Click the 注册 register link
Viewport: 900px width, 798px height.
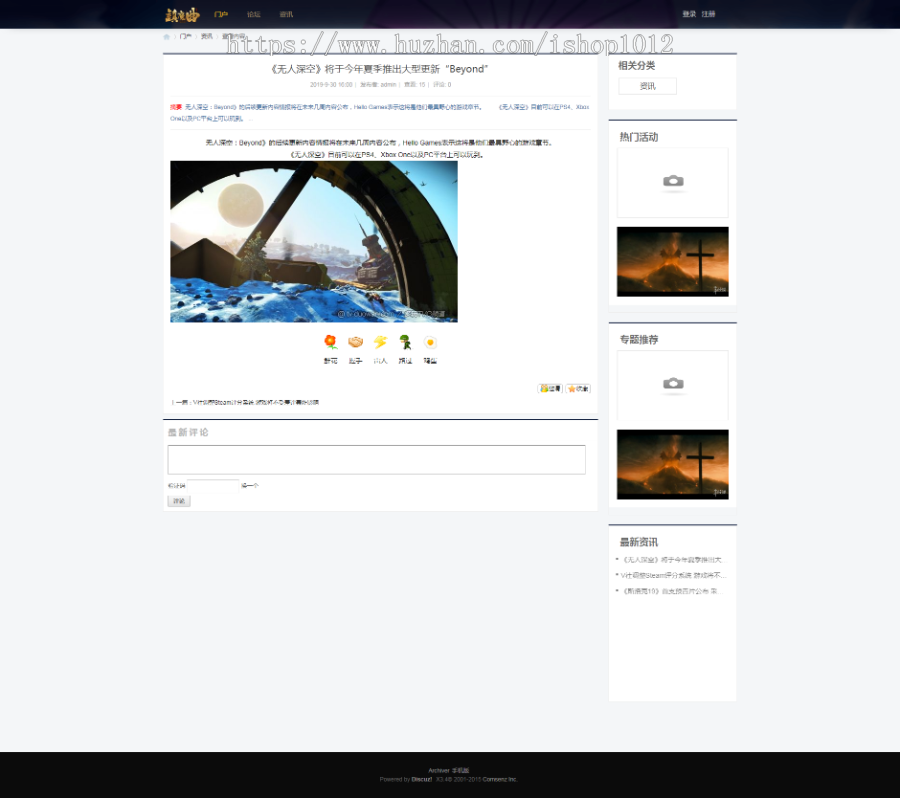708,14
